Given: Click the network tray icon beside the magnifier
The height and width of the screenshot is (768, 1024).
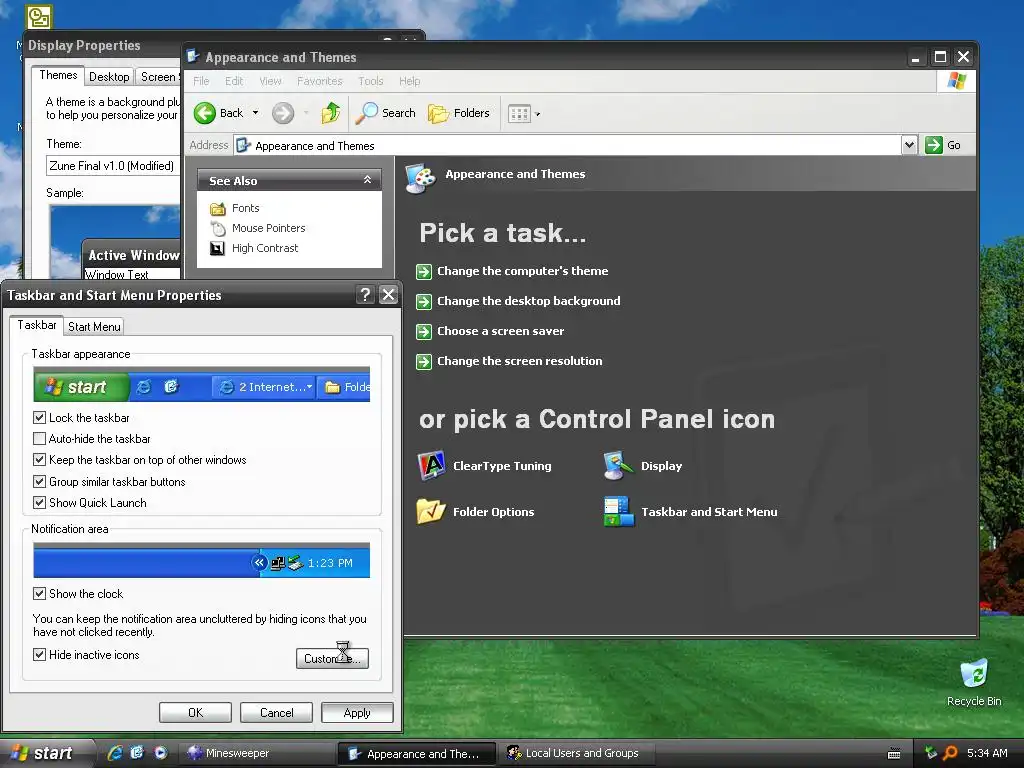Looking at the screenshot, I should [x=931, y=753].
